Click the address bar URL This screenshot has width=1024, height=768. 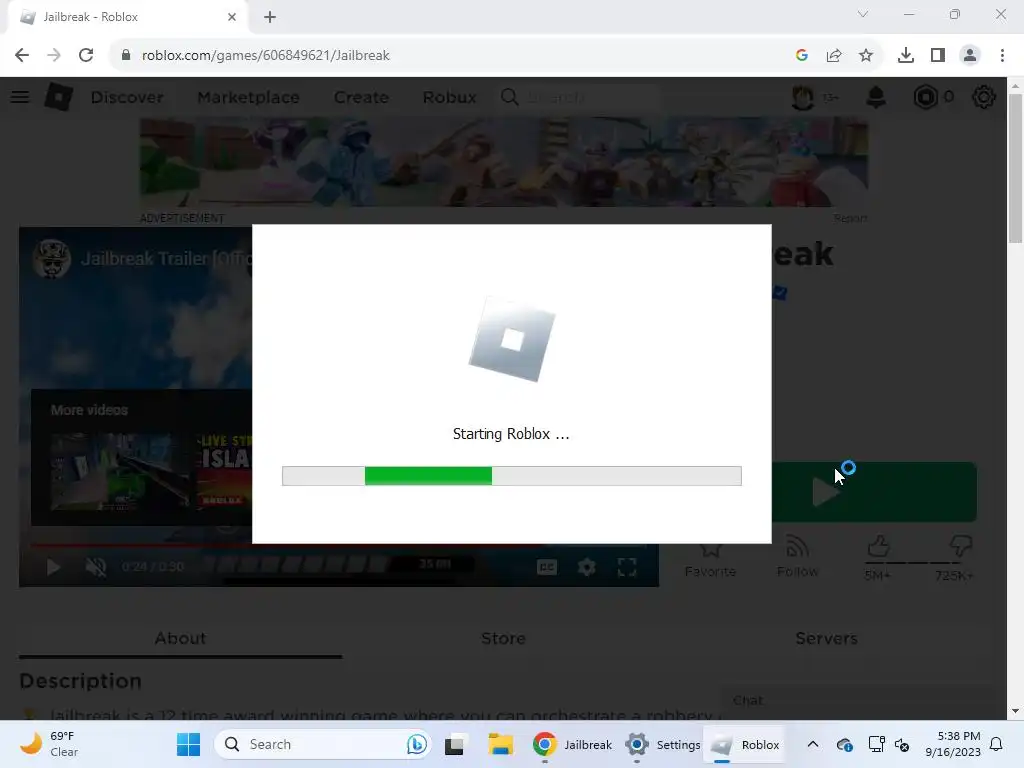point(266,56)
